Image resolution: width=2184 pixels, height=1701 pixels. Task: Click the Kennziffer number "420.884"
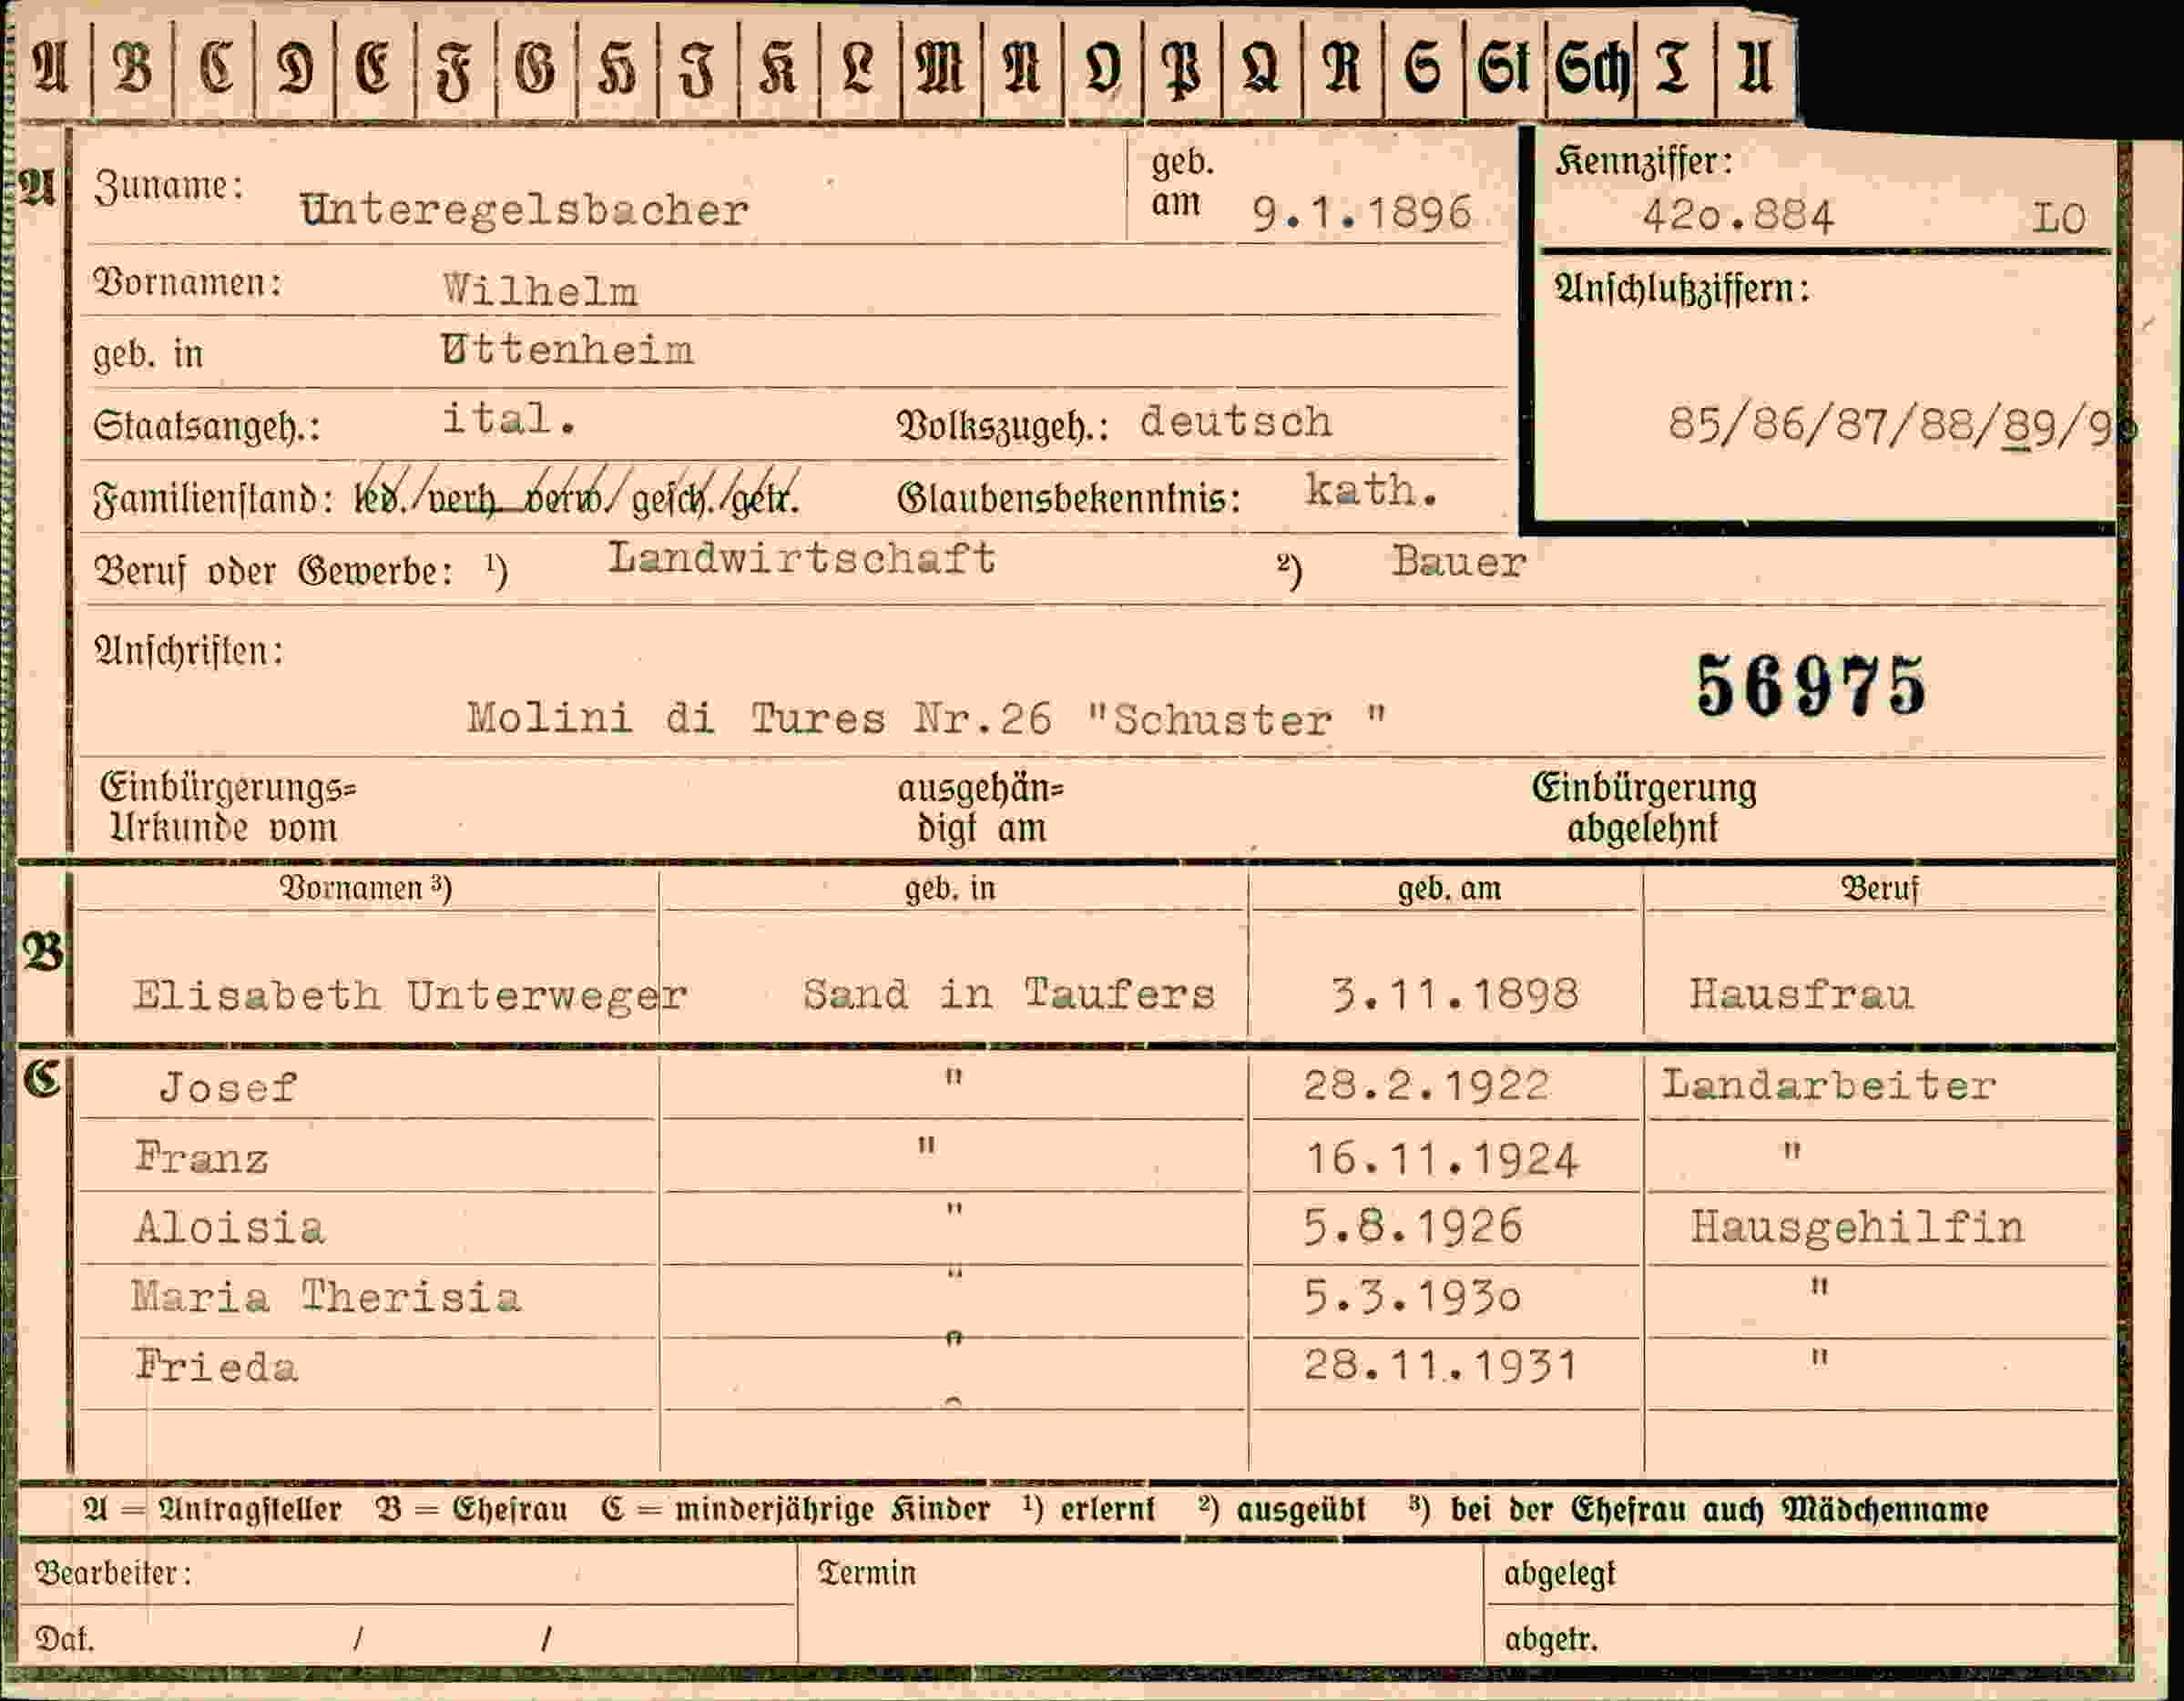[x=1738, y=216]
